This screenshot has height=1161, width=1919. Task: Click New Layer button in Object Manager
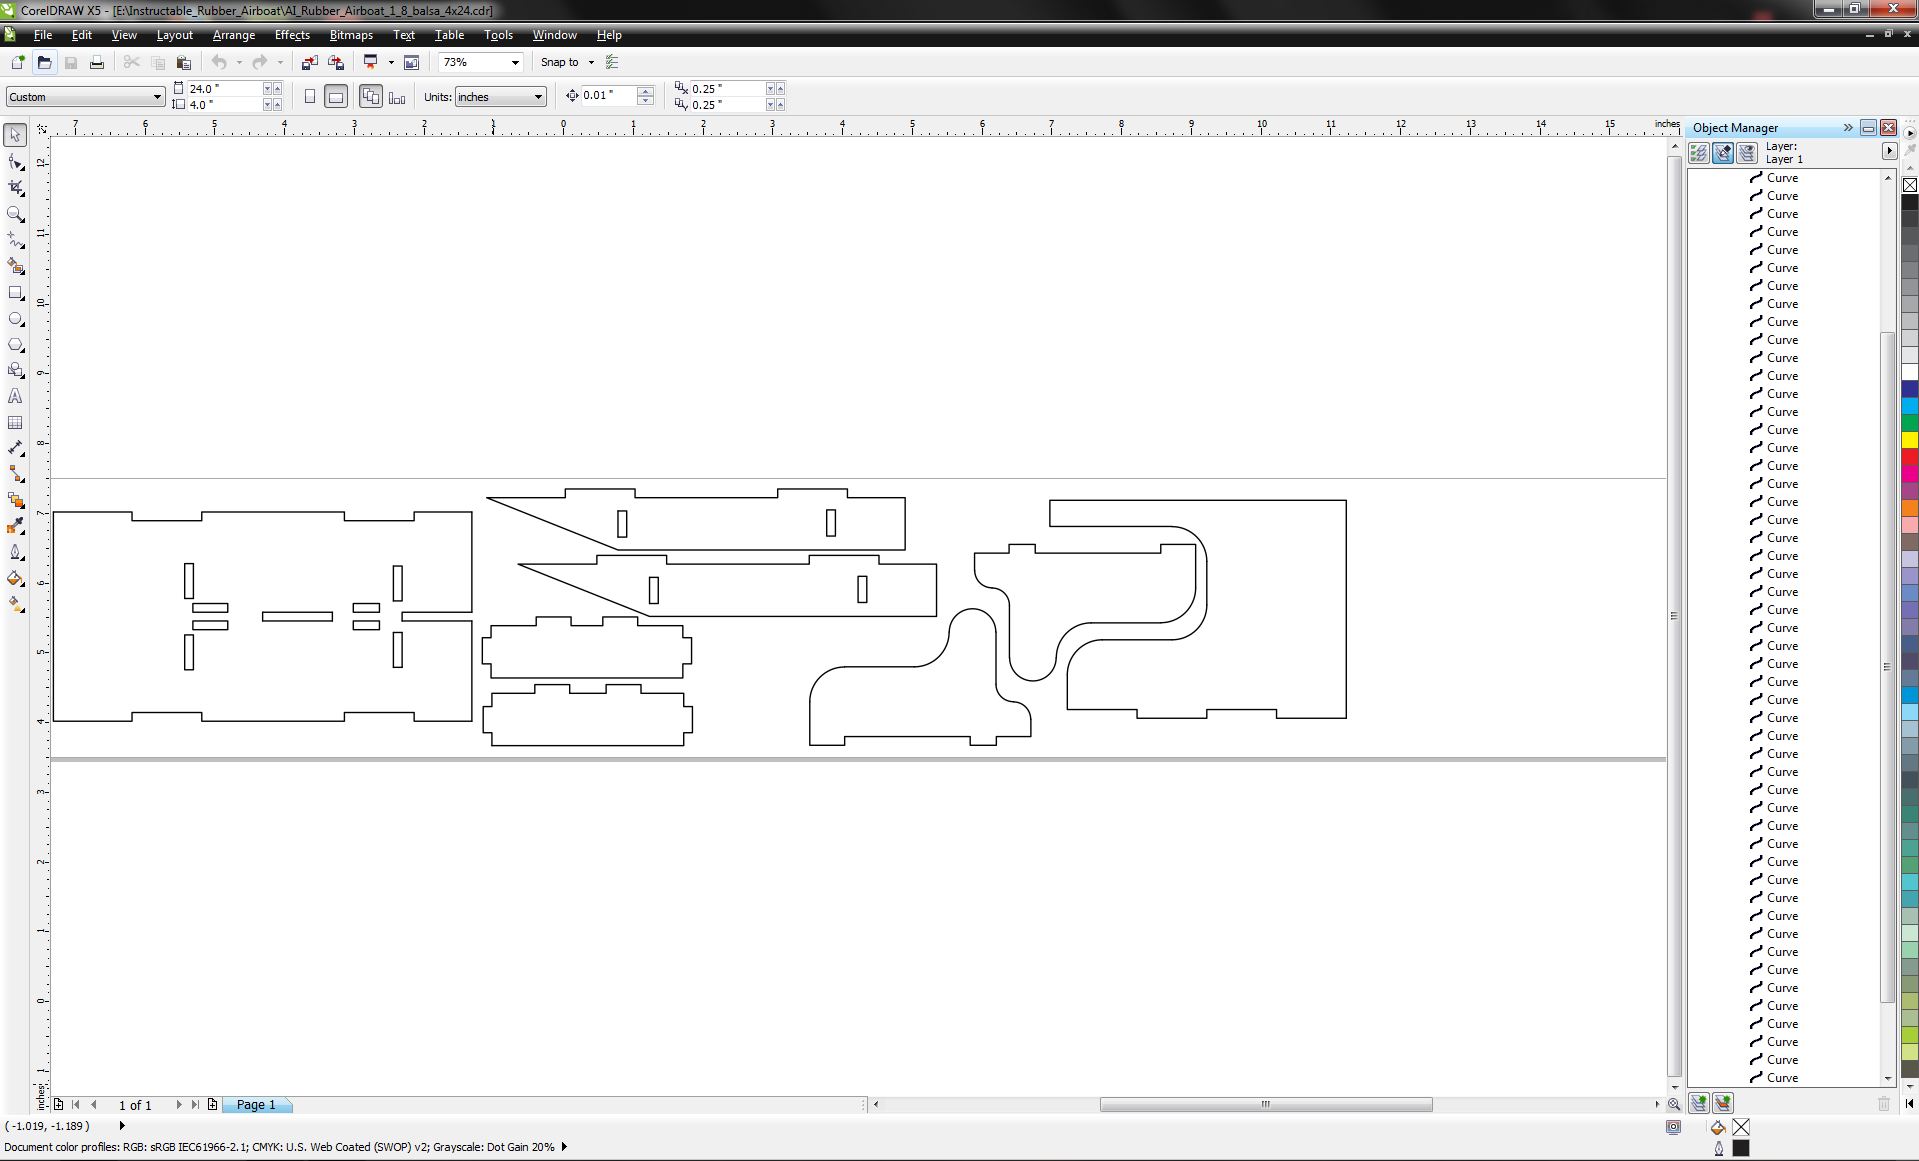click(x=1698, y=1103)
